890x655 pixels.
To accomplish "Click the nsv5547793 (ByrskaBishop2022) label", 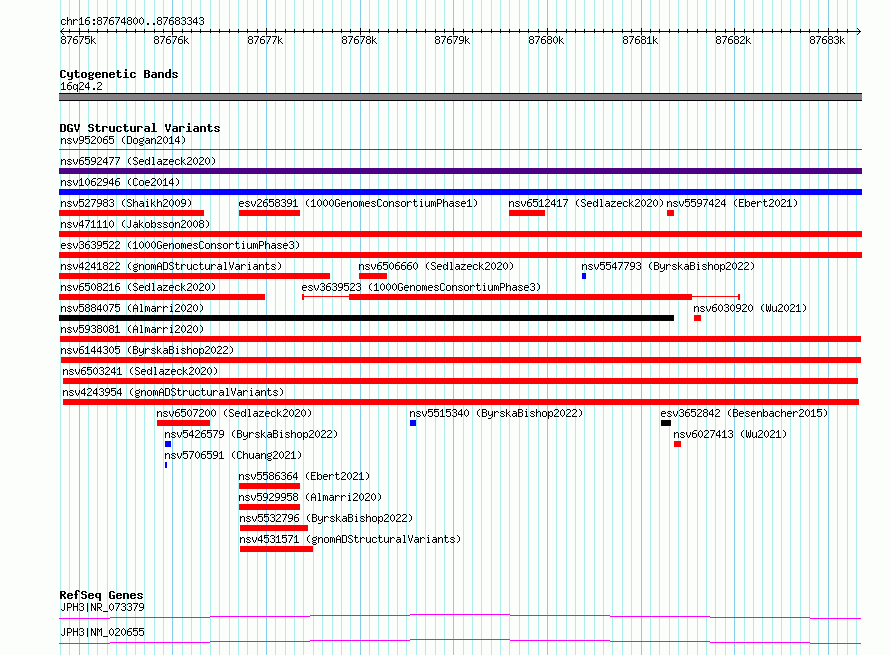I will [668, 266].
